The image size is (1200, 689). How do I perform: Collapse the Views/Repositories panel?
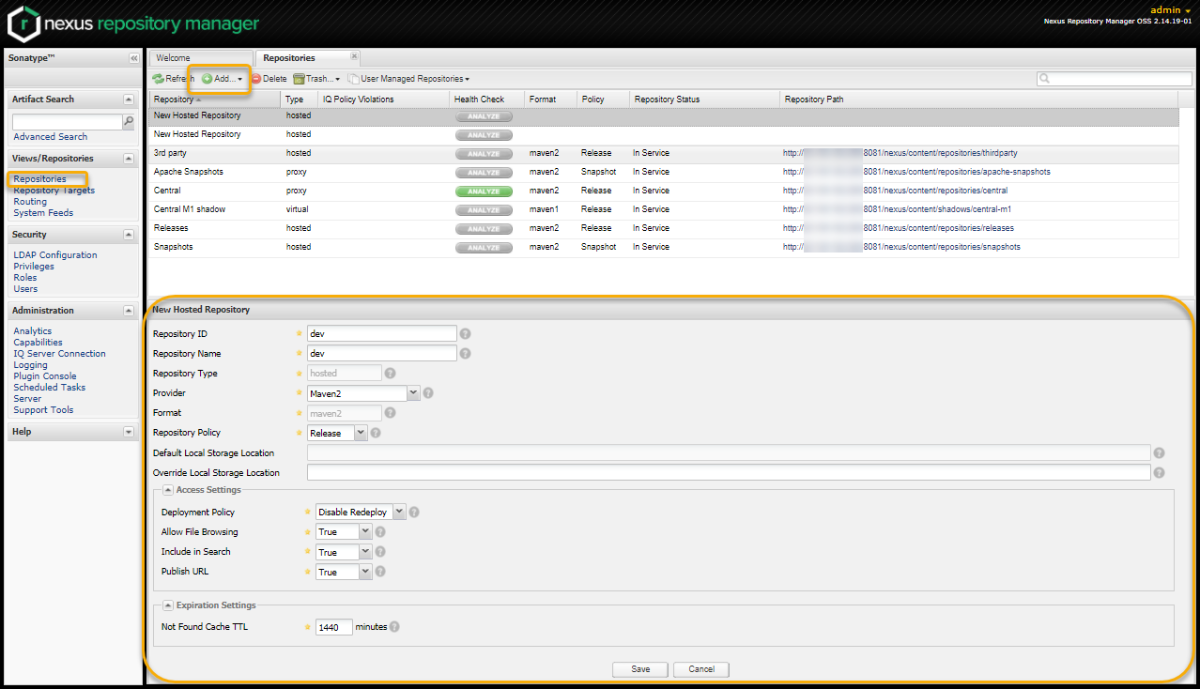pos(128,158)
